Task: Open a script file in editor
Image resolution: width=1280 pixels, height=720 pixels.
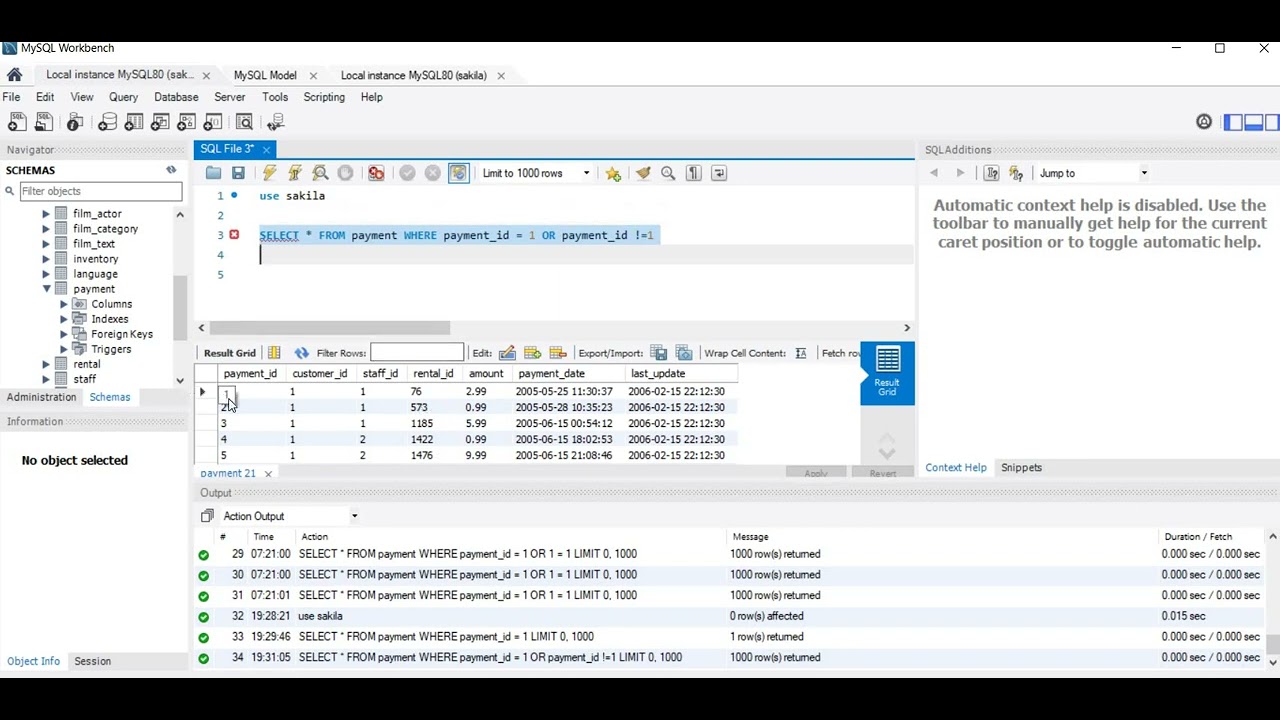Action: [213, 173]
